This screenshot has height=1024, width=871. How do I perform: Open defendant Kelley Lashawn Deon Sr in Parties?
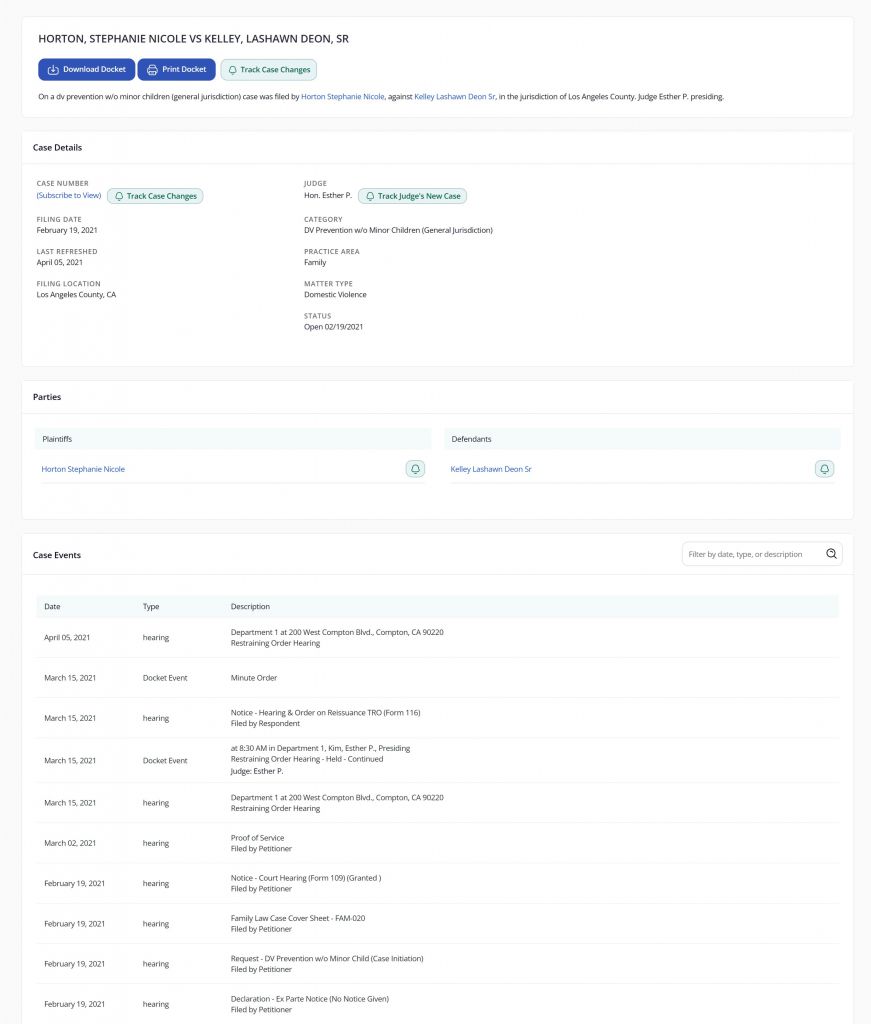coord(490,469)
